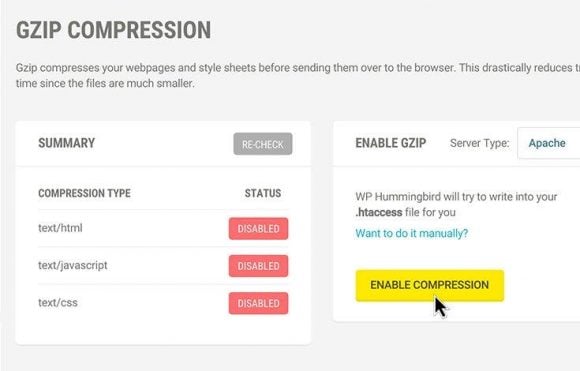Follow the "Want to do it manually?" link
Image resolution: width=580 pixels, height=371 pixels.
(x=412, y=233)
